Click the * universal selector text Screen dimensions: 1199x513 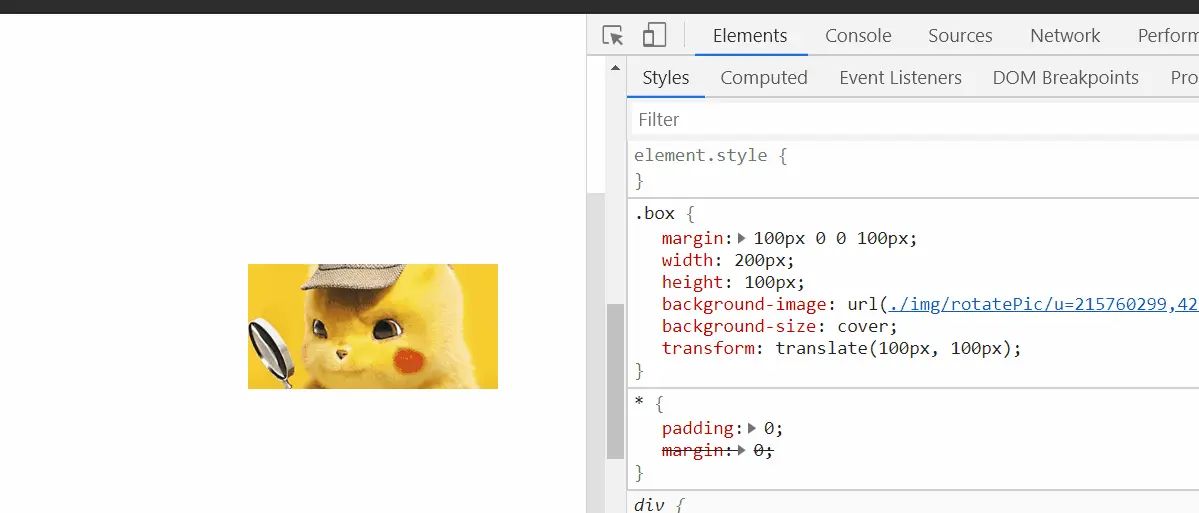(x=639, y=403)
